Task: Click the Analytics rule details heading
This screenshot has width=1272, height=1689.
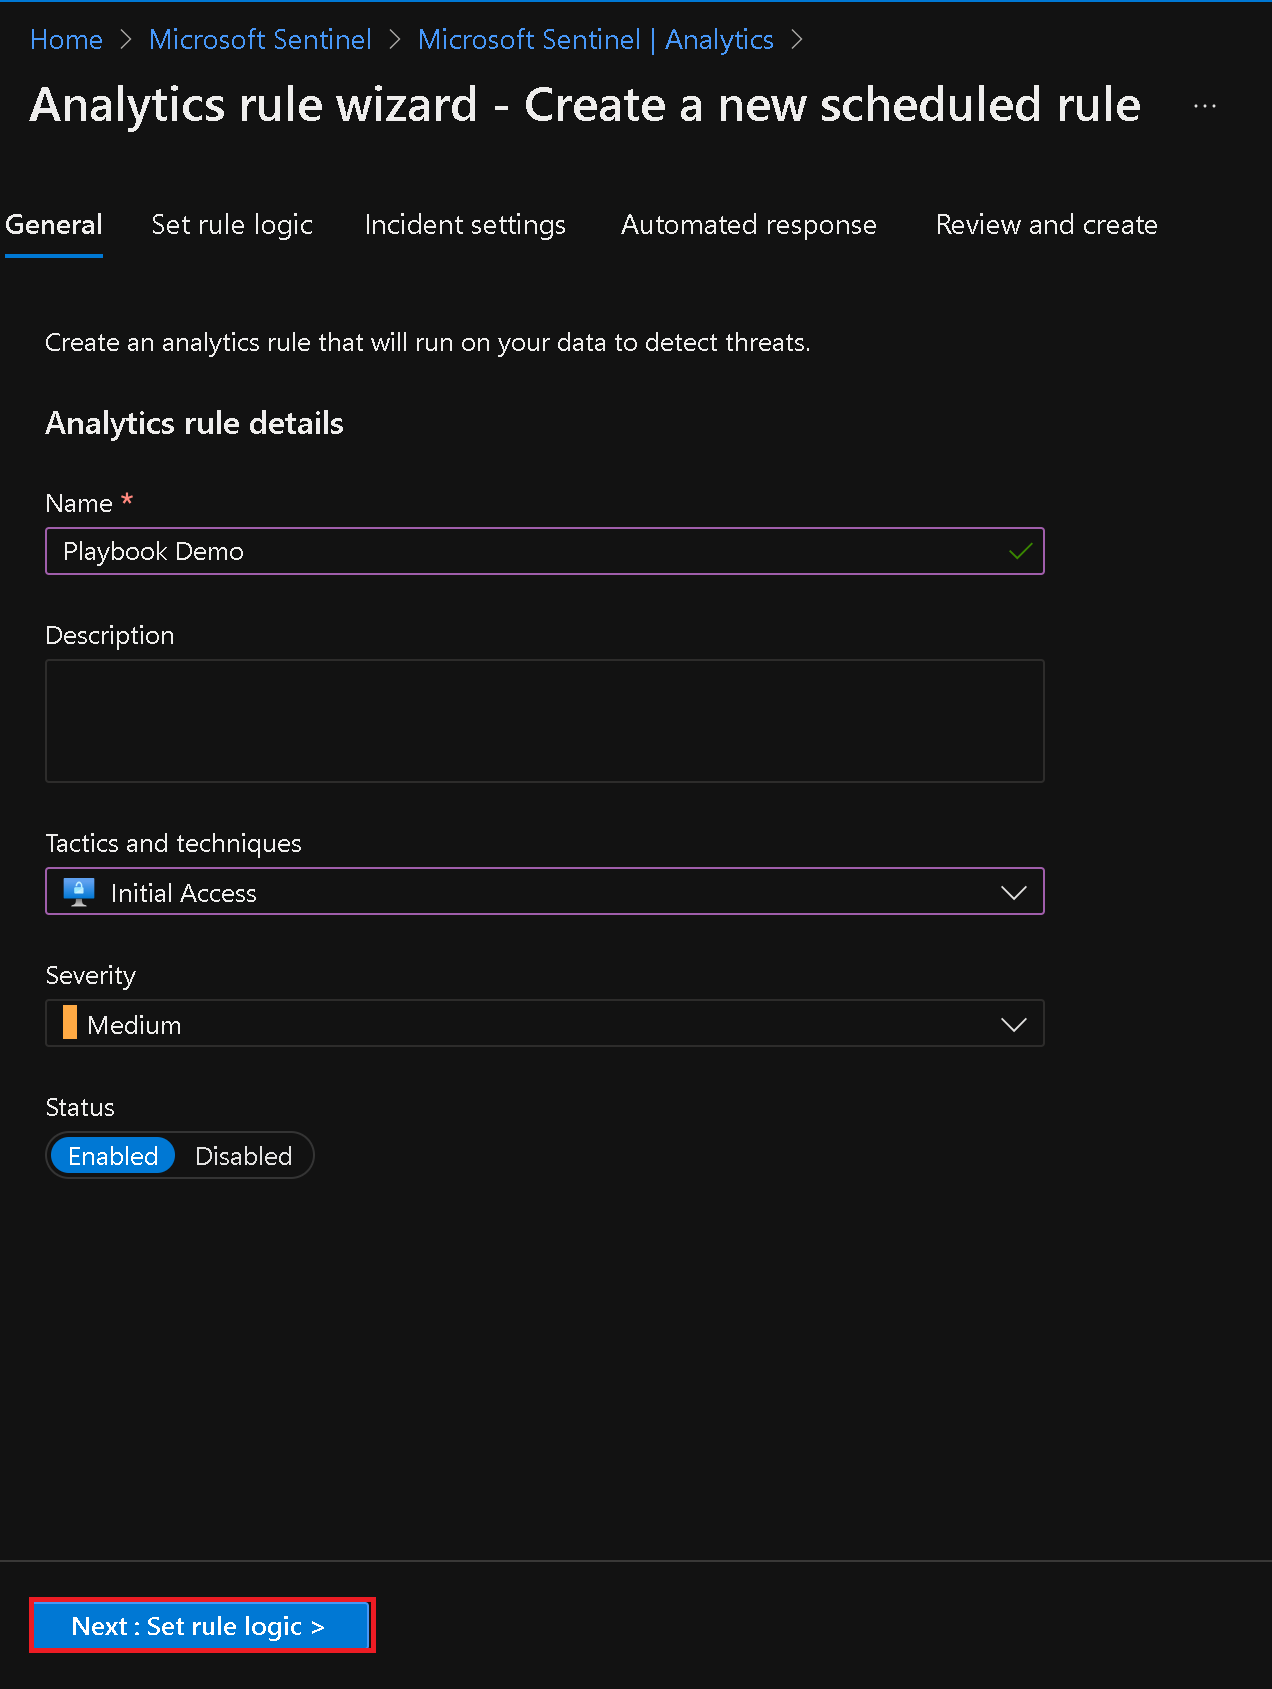Action: coord(195,423)
